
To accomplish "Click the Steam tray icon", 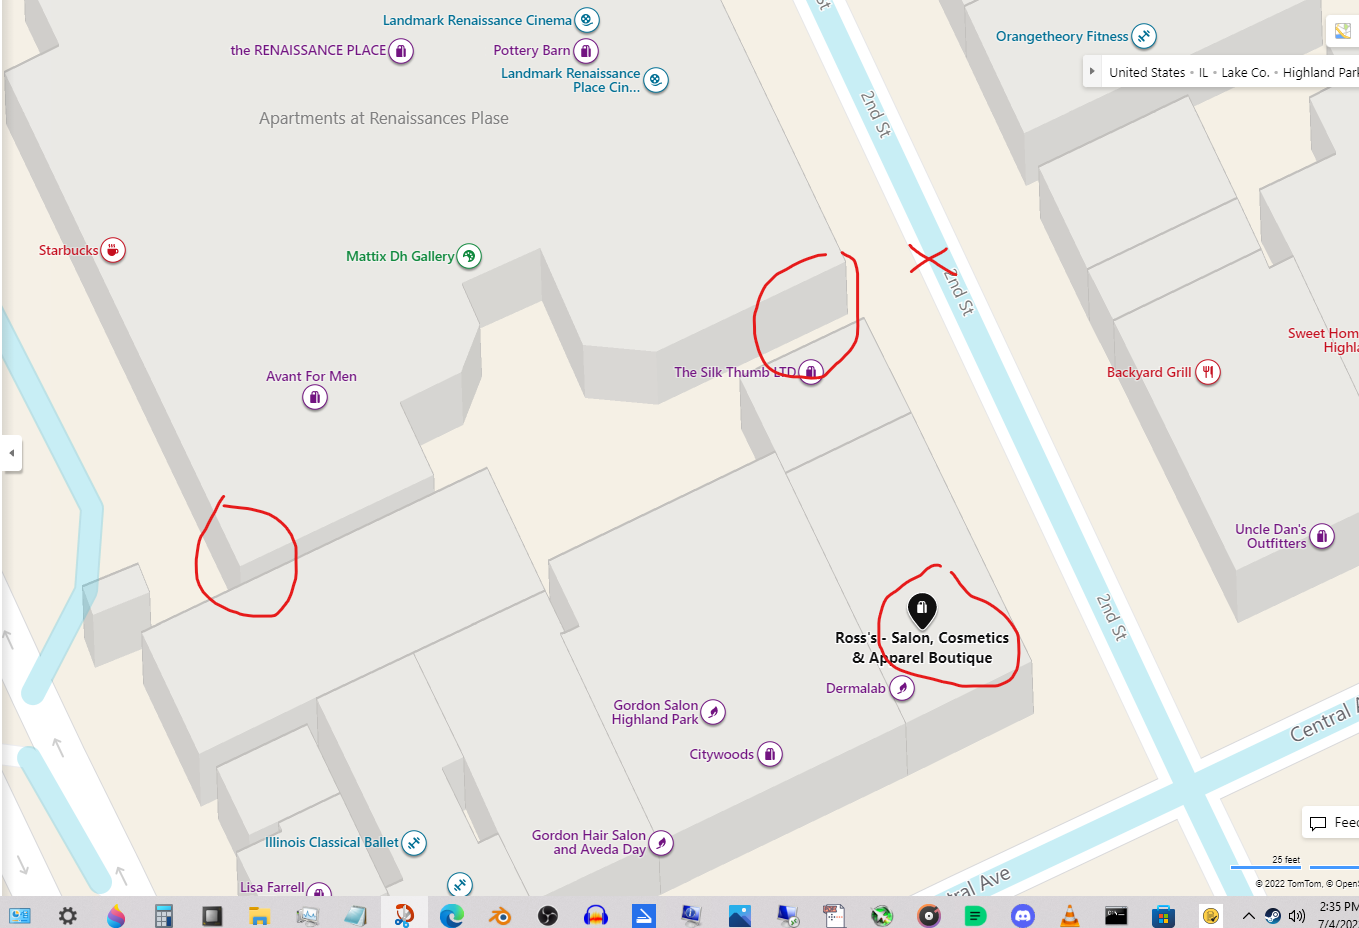I will coord(1273,916).
